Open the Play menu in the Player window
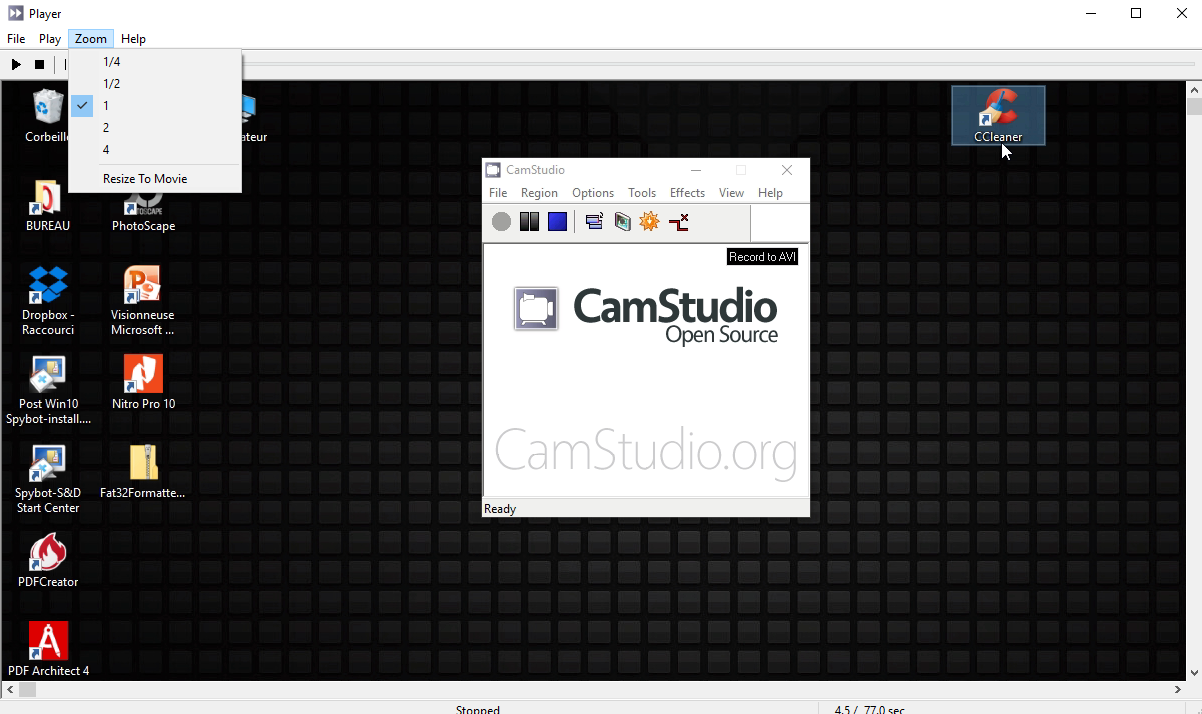 [x=49, y=38]
